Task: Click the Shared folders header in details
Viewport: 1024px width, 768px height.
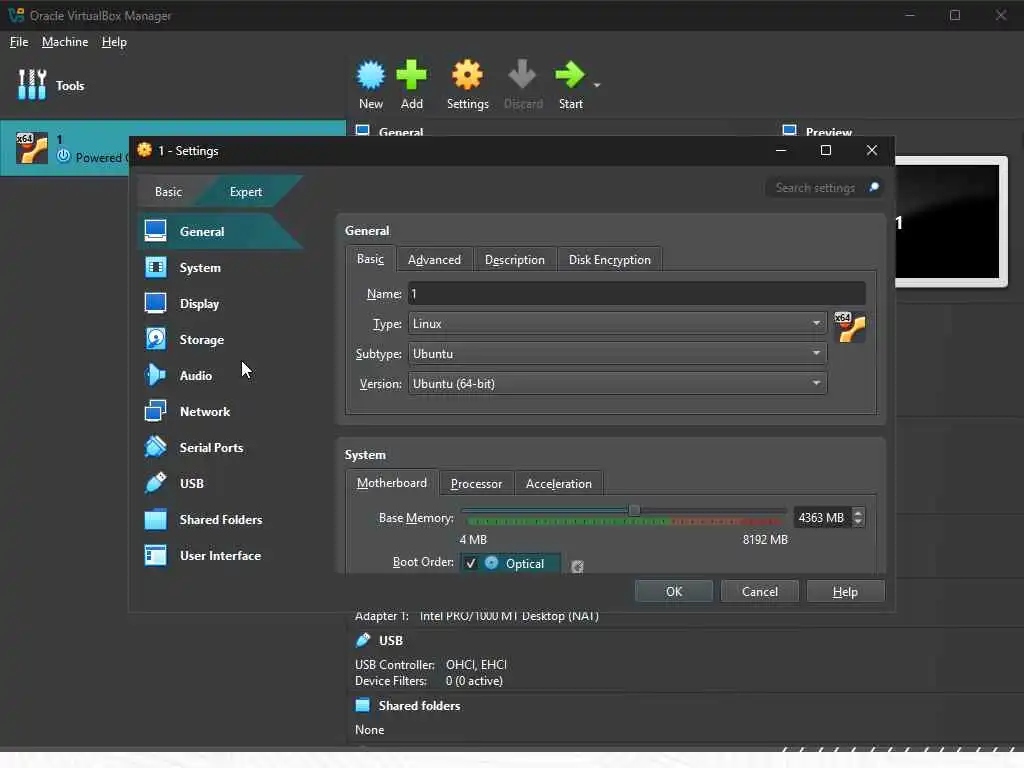Action: (x=419, y=706)
